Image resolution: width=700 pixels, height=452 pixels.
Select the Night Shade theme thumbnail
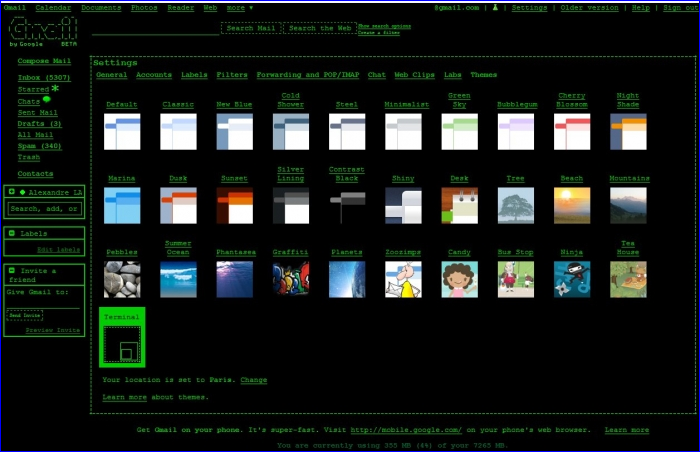pyautogui.click(x=628, y=132)
